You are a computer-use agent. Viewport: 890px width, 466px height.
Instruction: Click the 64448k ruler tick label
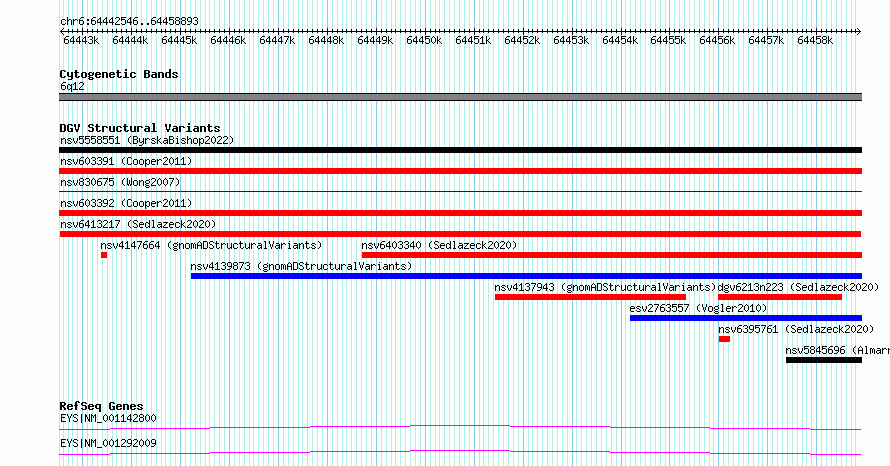click(x=326, y=41)
